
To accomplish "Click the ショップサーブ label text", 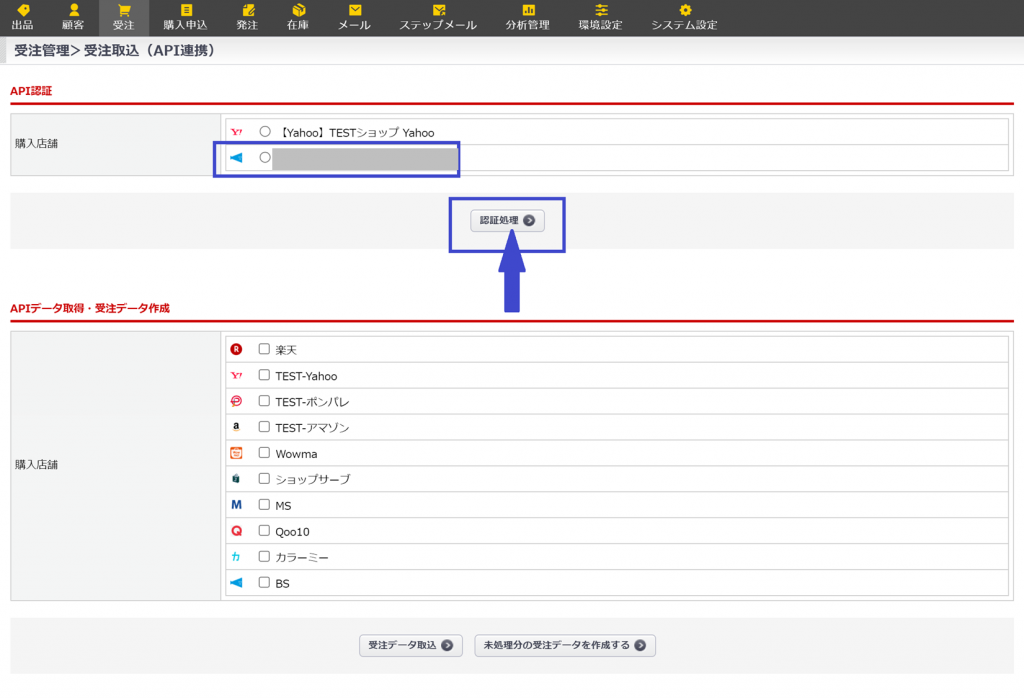I will (313, 479).
